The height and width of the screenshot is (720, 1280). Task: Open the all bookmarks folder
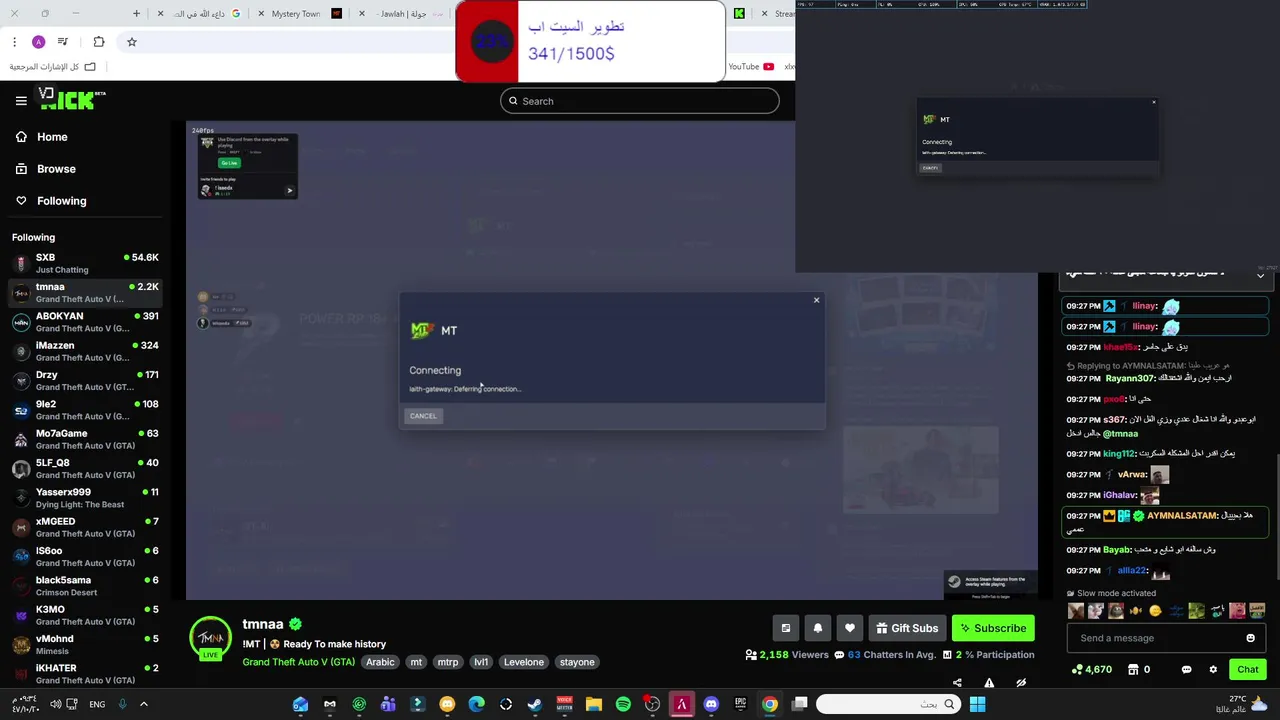coord(53,67)
